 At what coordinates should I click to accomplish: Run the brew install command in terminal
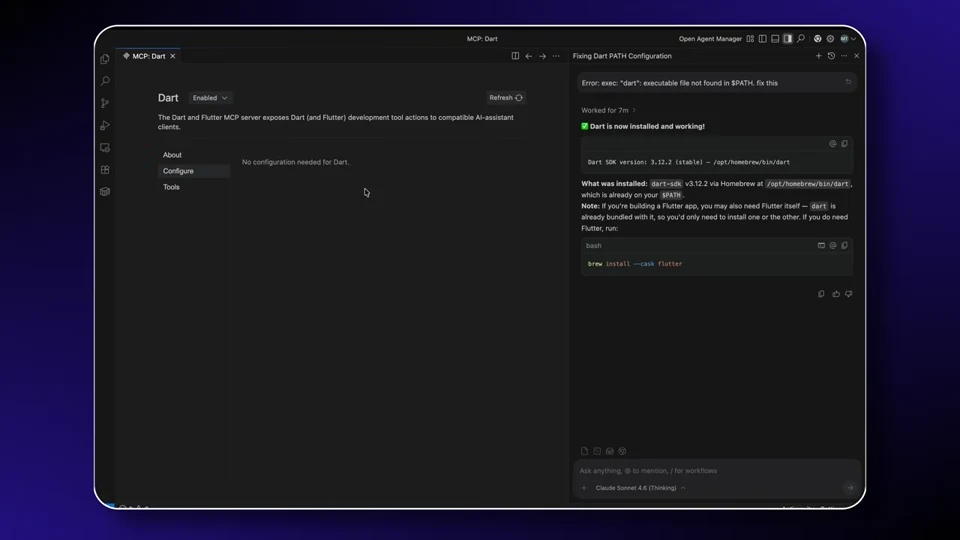(x=821, y=246)
